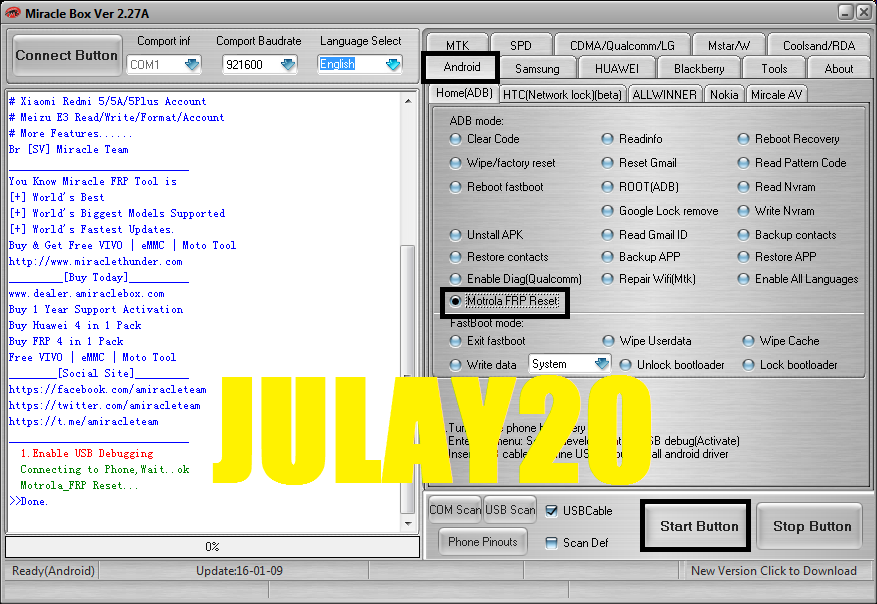The image size is (877, 604).
Task: Choose Write Nvram radio option
Action: coord(743,211)
